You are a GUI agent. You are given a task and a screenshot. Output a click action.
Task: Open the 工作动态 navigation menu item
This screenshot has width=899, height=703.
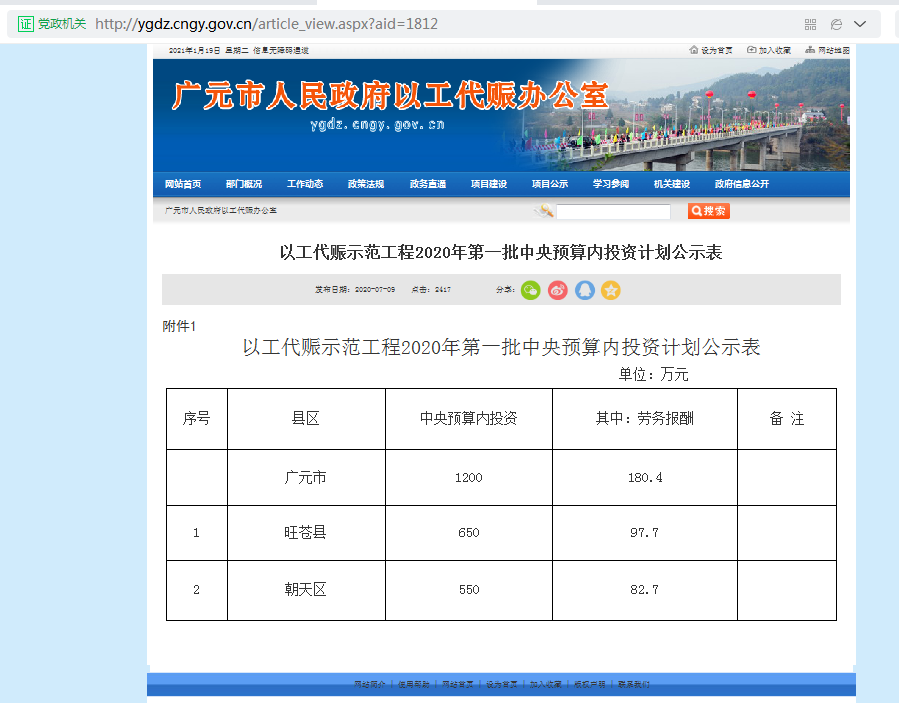pos(305,184)
